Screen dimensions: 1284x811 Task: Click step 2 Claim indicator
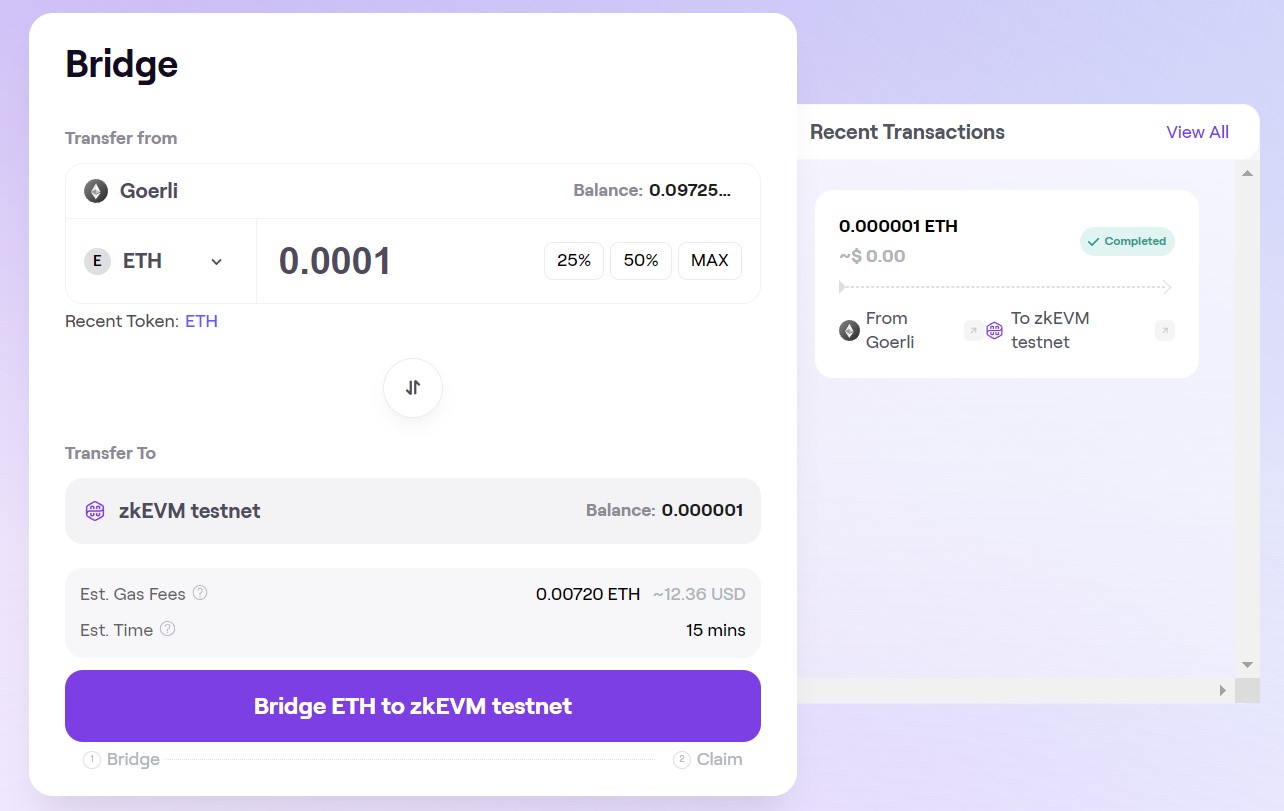(708, 760)
